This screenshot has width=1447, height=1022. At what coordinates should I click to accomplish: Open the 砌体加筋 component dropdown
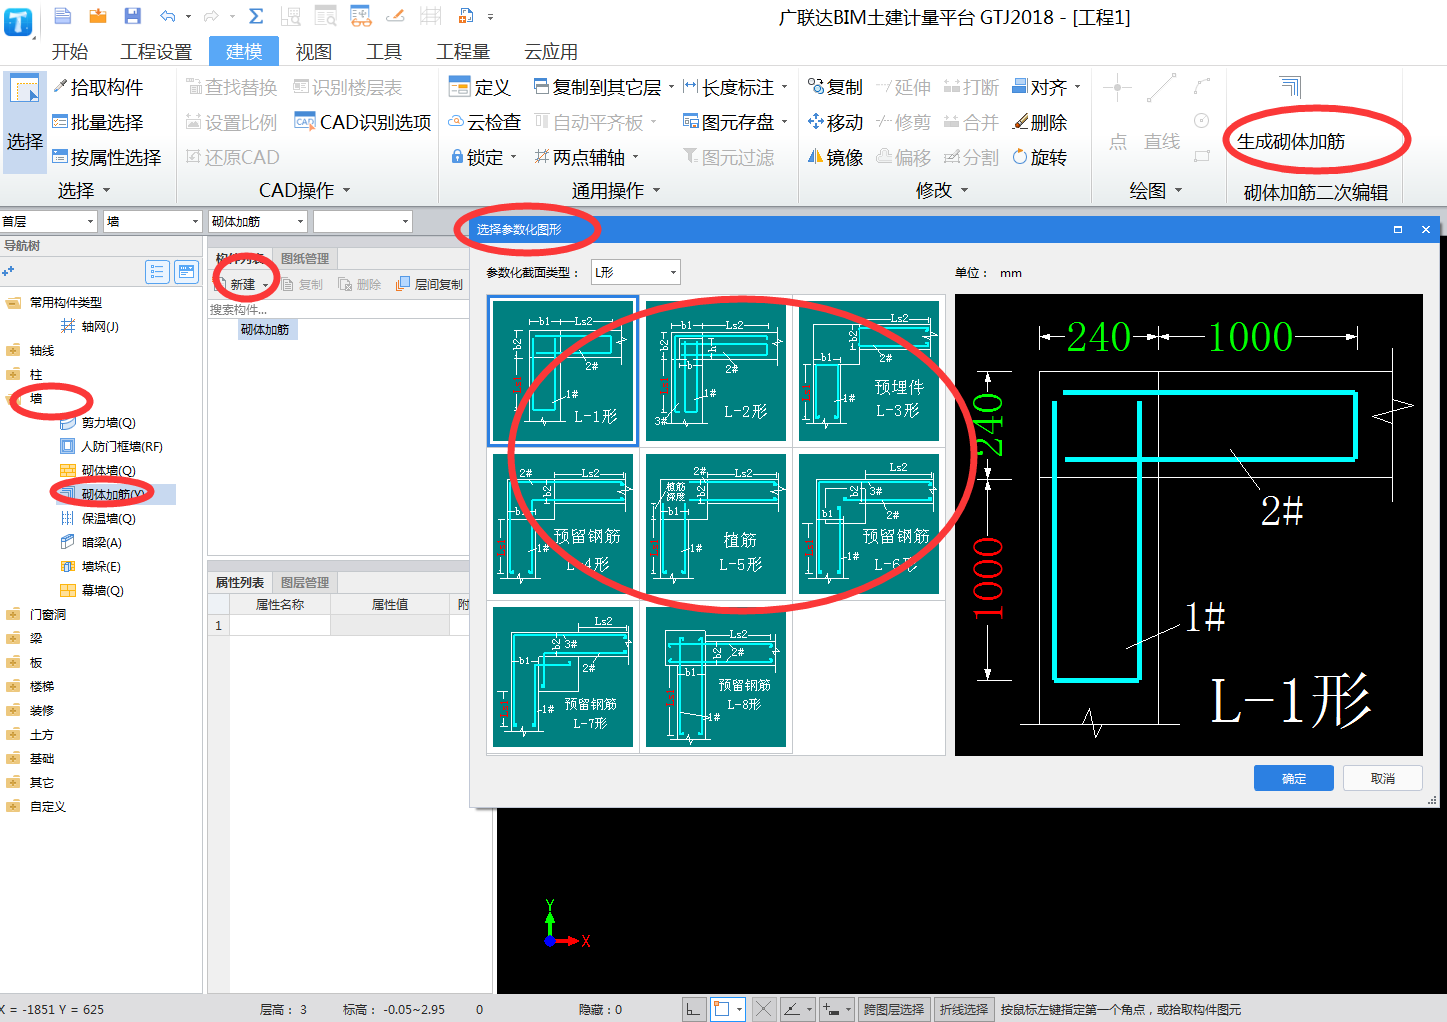click(x=257, y=221)
